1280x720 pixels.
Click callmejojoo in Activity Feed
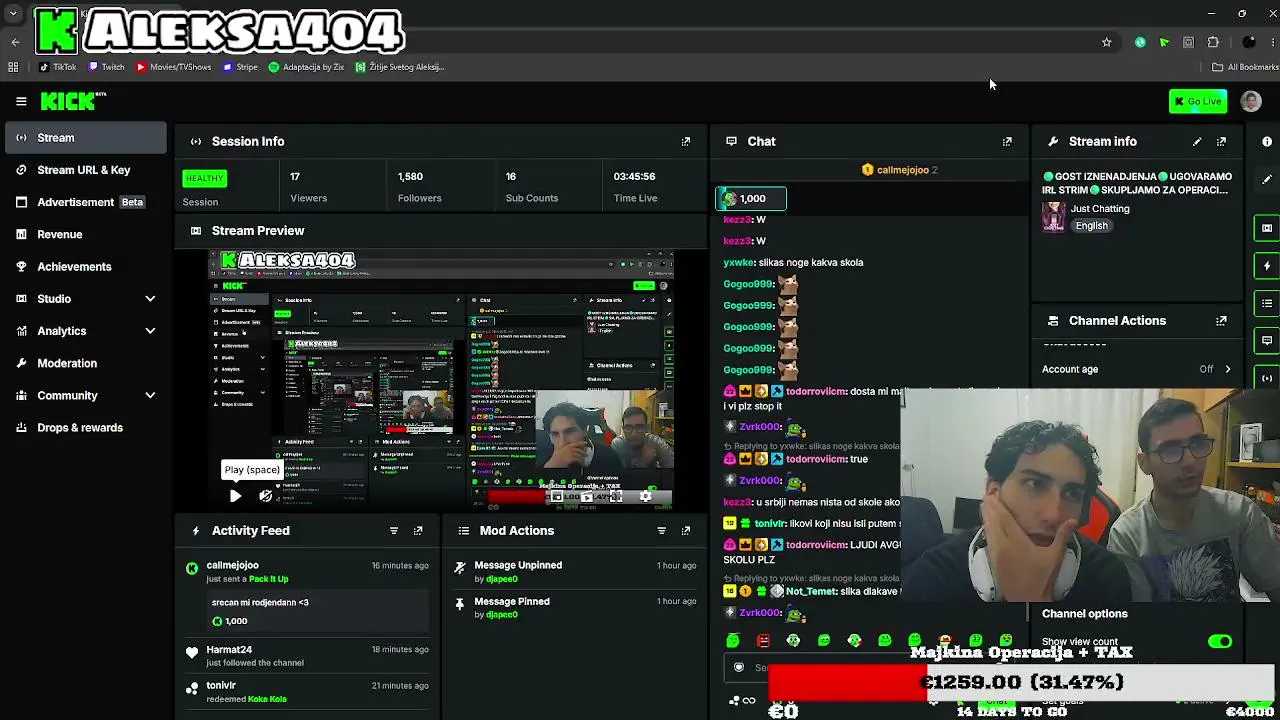[232, 565]
